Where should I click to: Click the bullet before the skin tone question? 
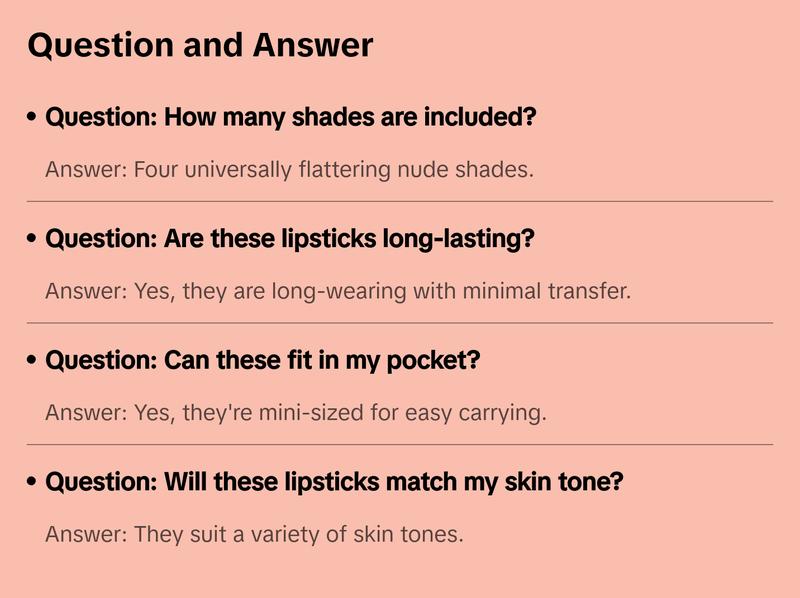pos(33,483)
